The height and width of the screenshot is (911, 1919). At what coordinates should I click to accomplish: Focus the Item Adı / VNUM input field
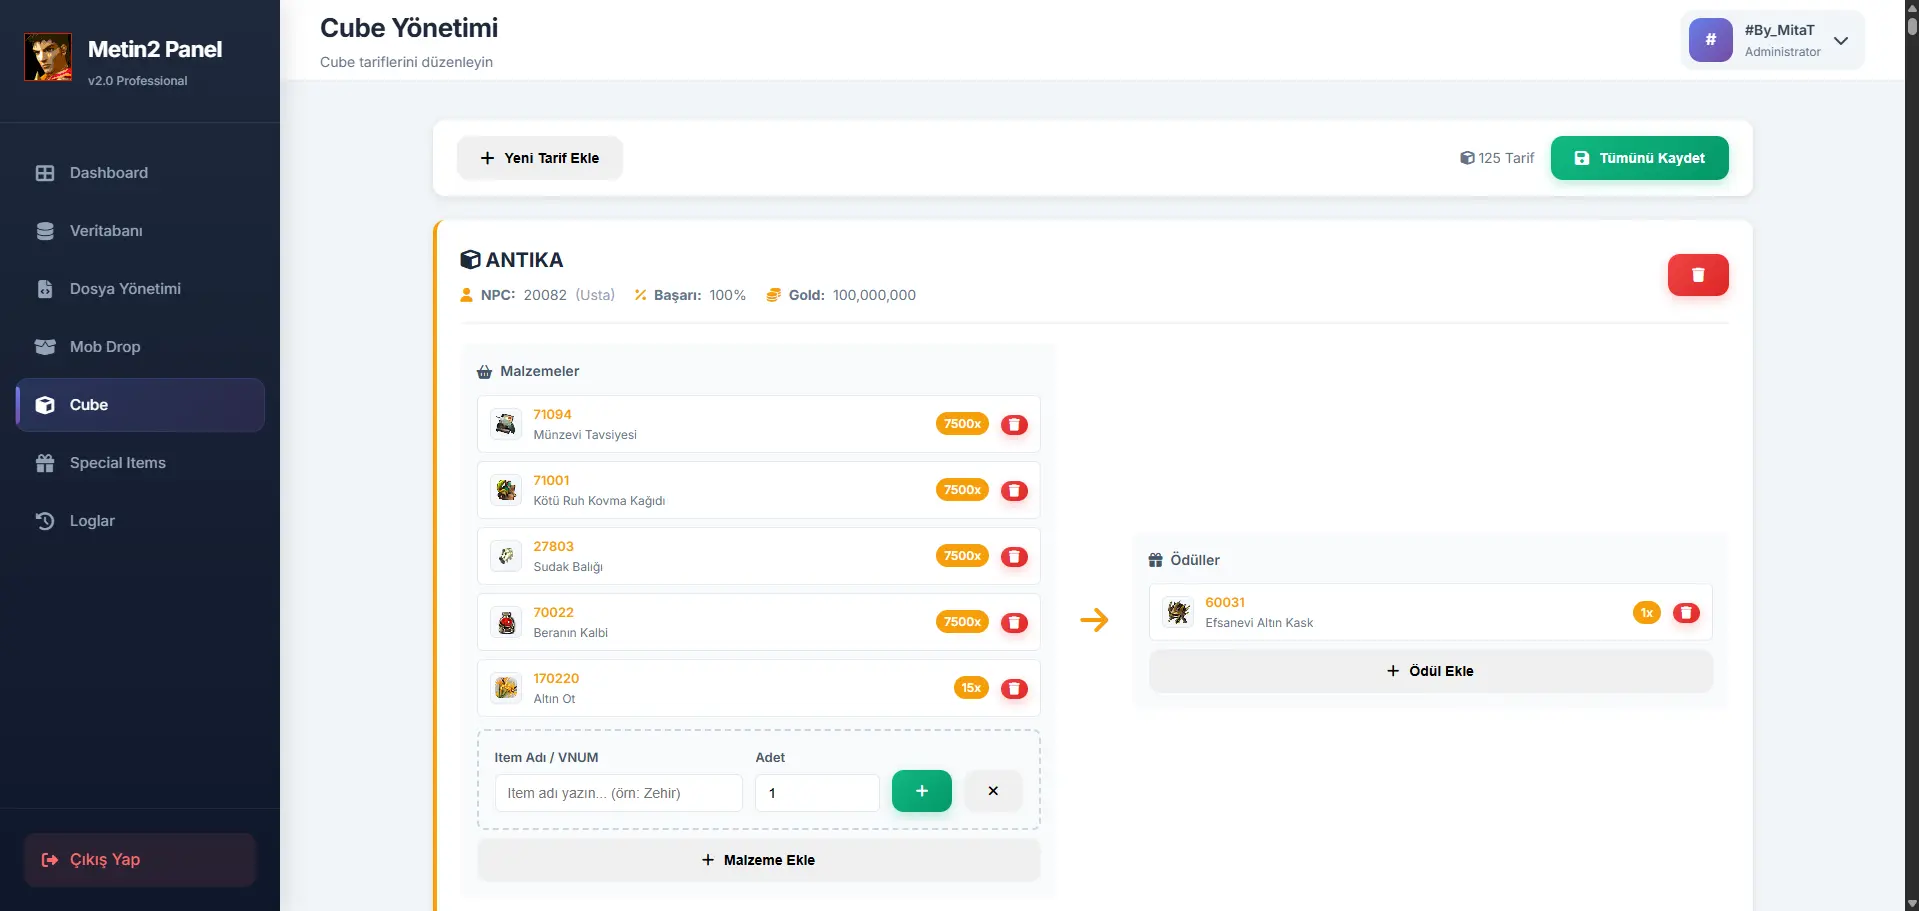click(x=618, y=793)
